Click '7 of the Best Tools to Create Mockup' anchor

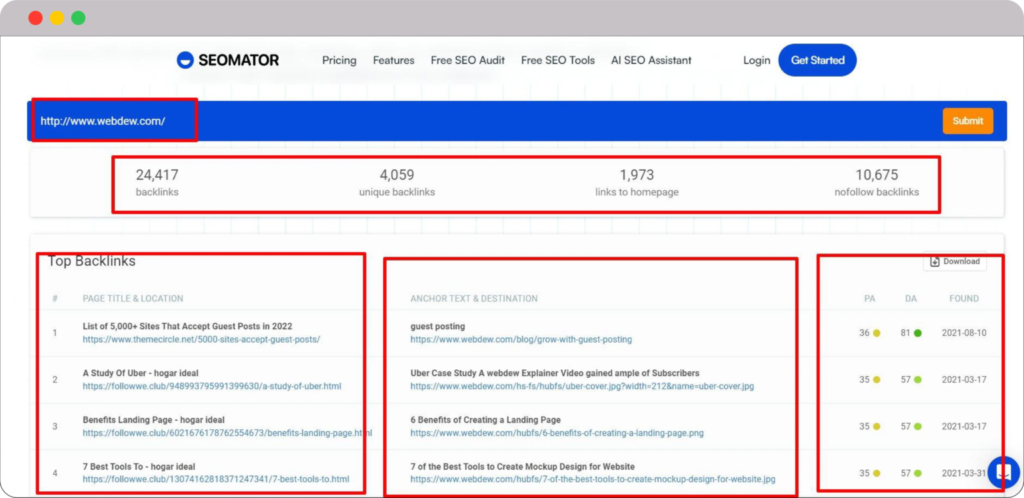[522, 467]
